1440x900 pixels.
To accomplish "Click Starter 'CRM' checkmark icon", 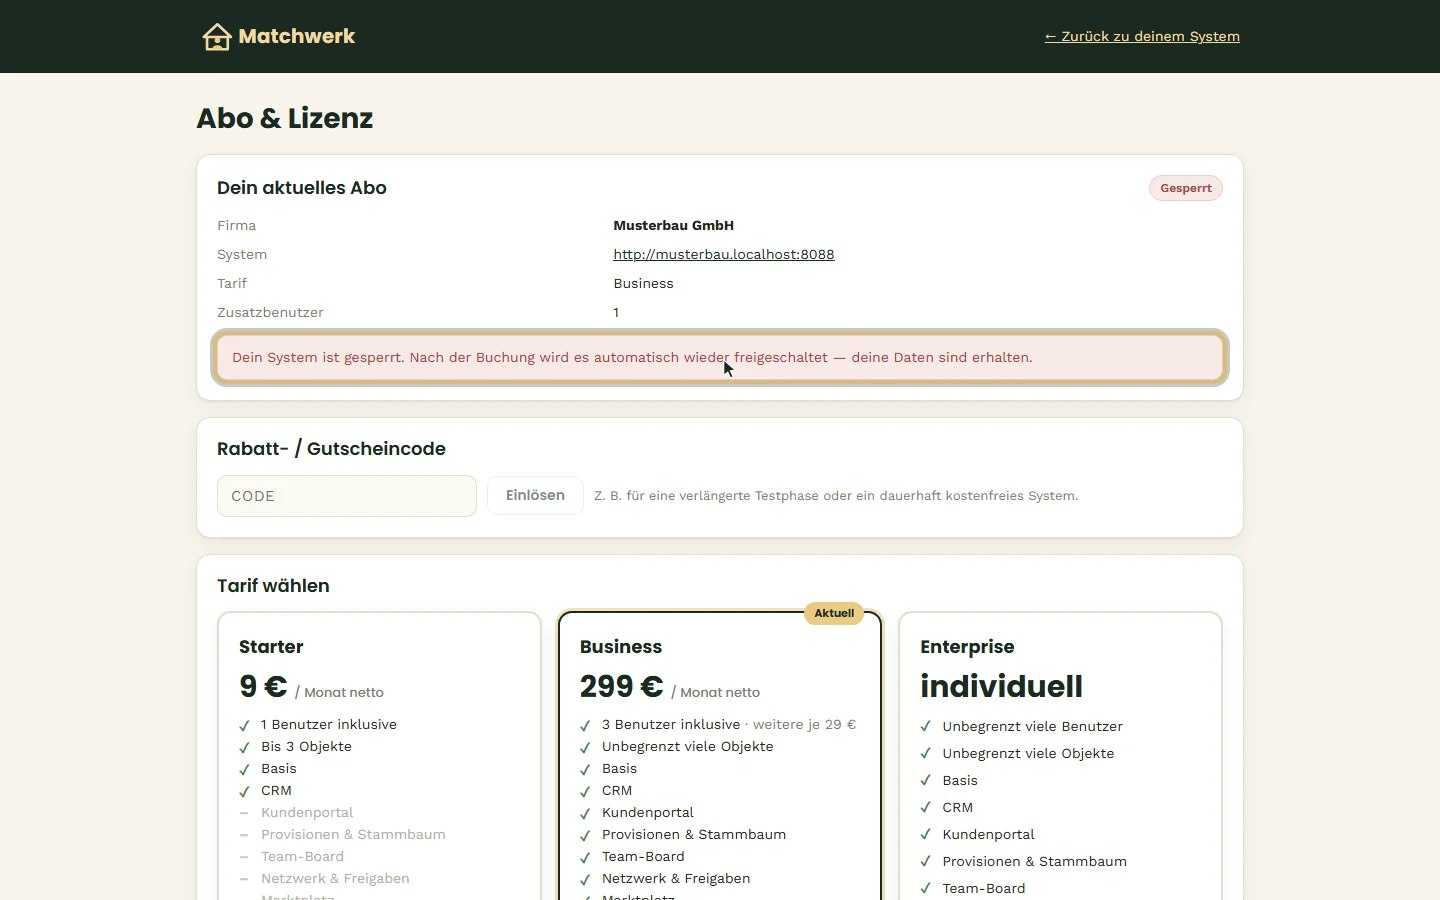I will tap(245, 791).
